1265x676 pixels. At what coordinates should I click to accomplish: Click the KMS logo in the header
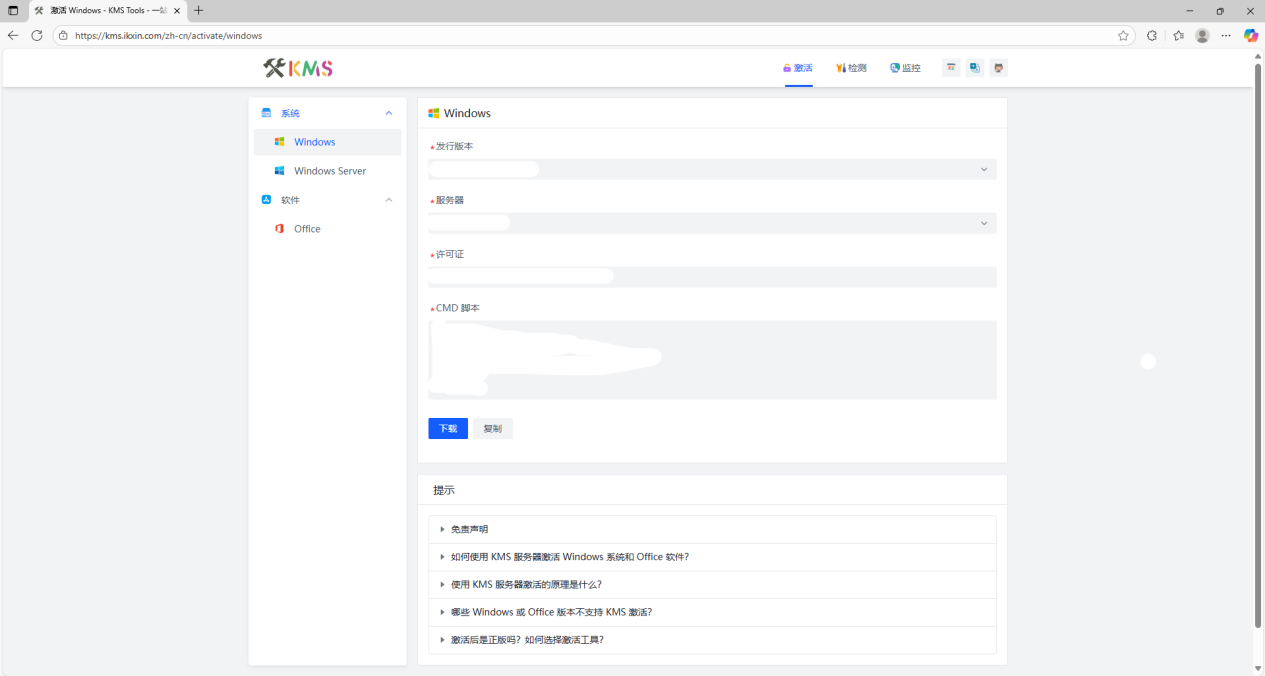(x=298, y=68)
